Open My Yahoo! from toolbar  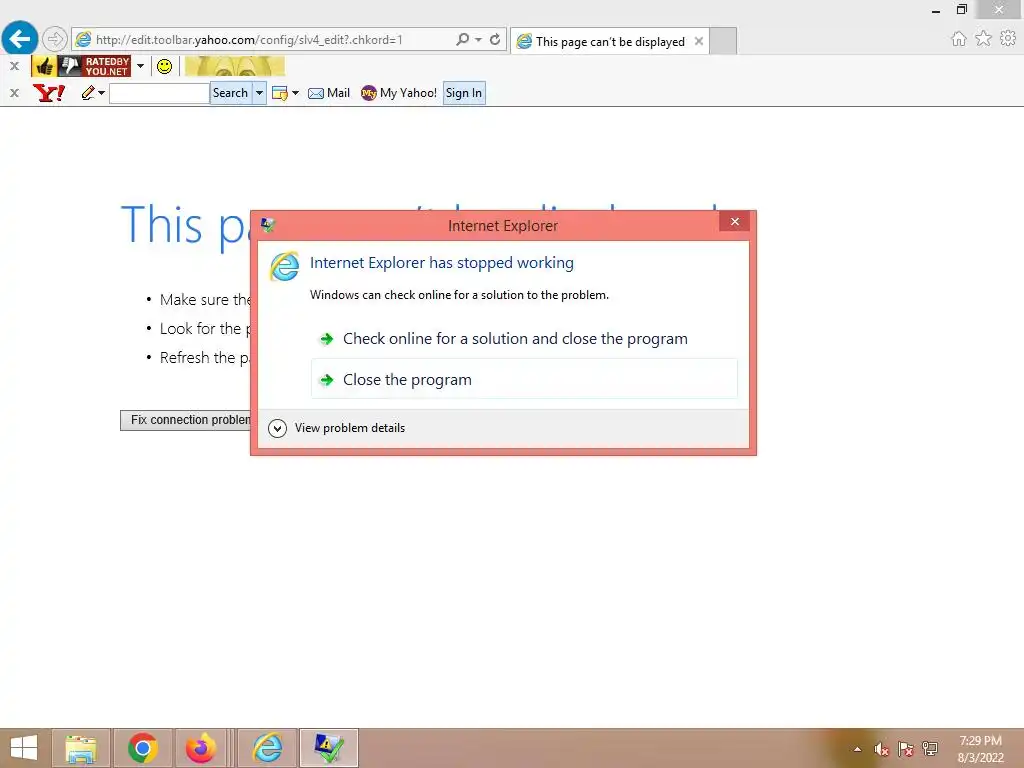click(399, 93)
